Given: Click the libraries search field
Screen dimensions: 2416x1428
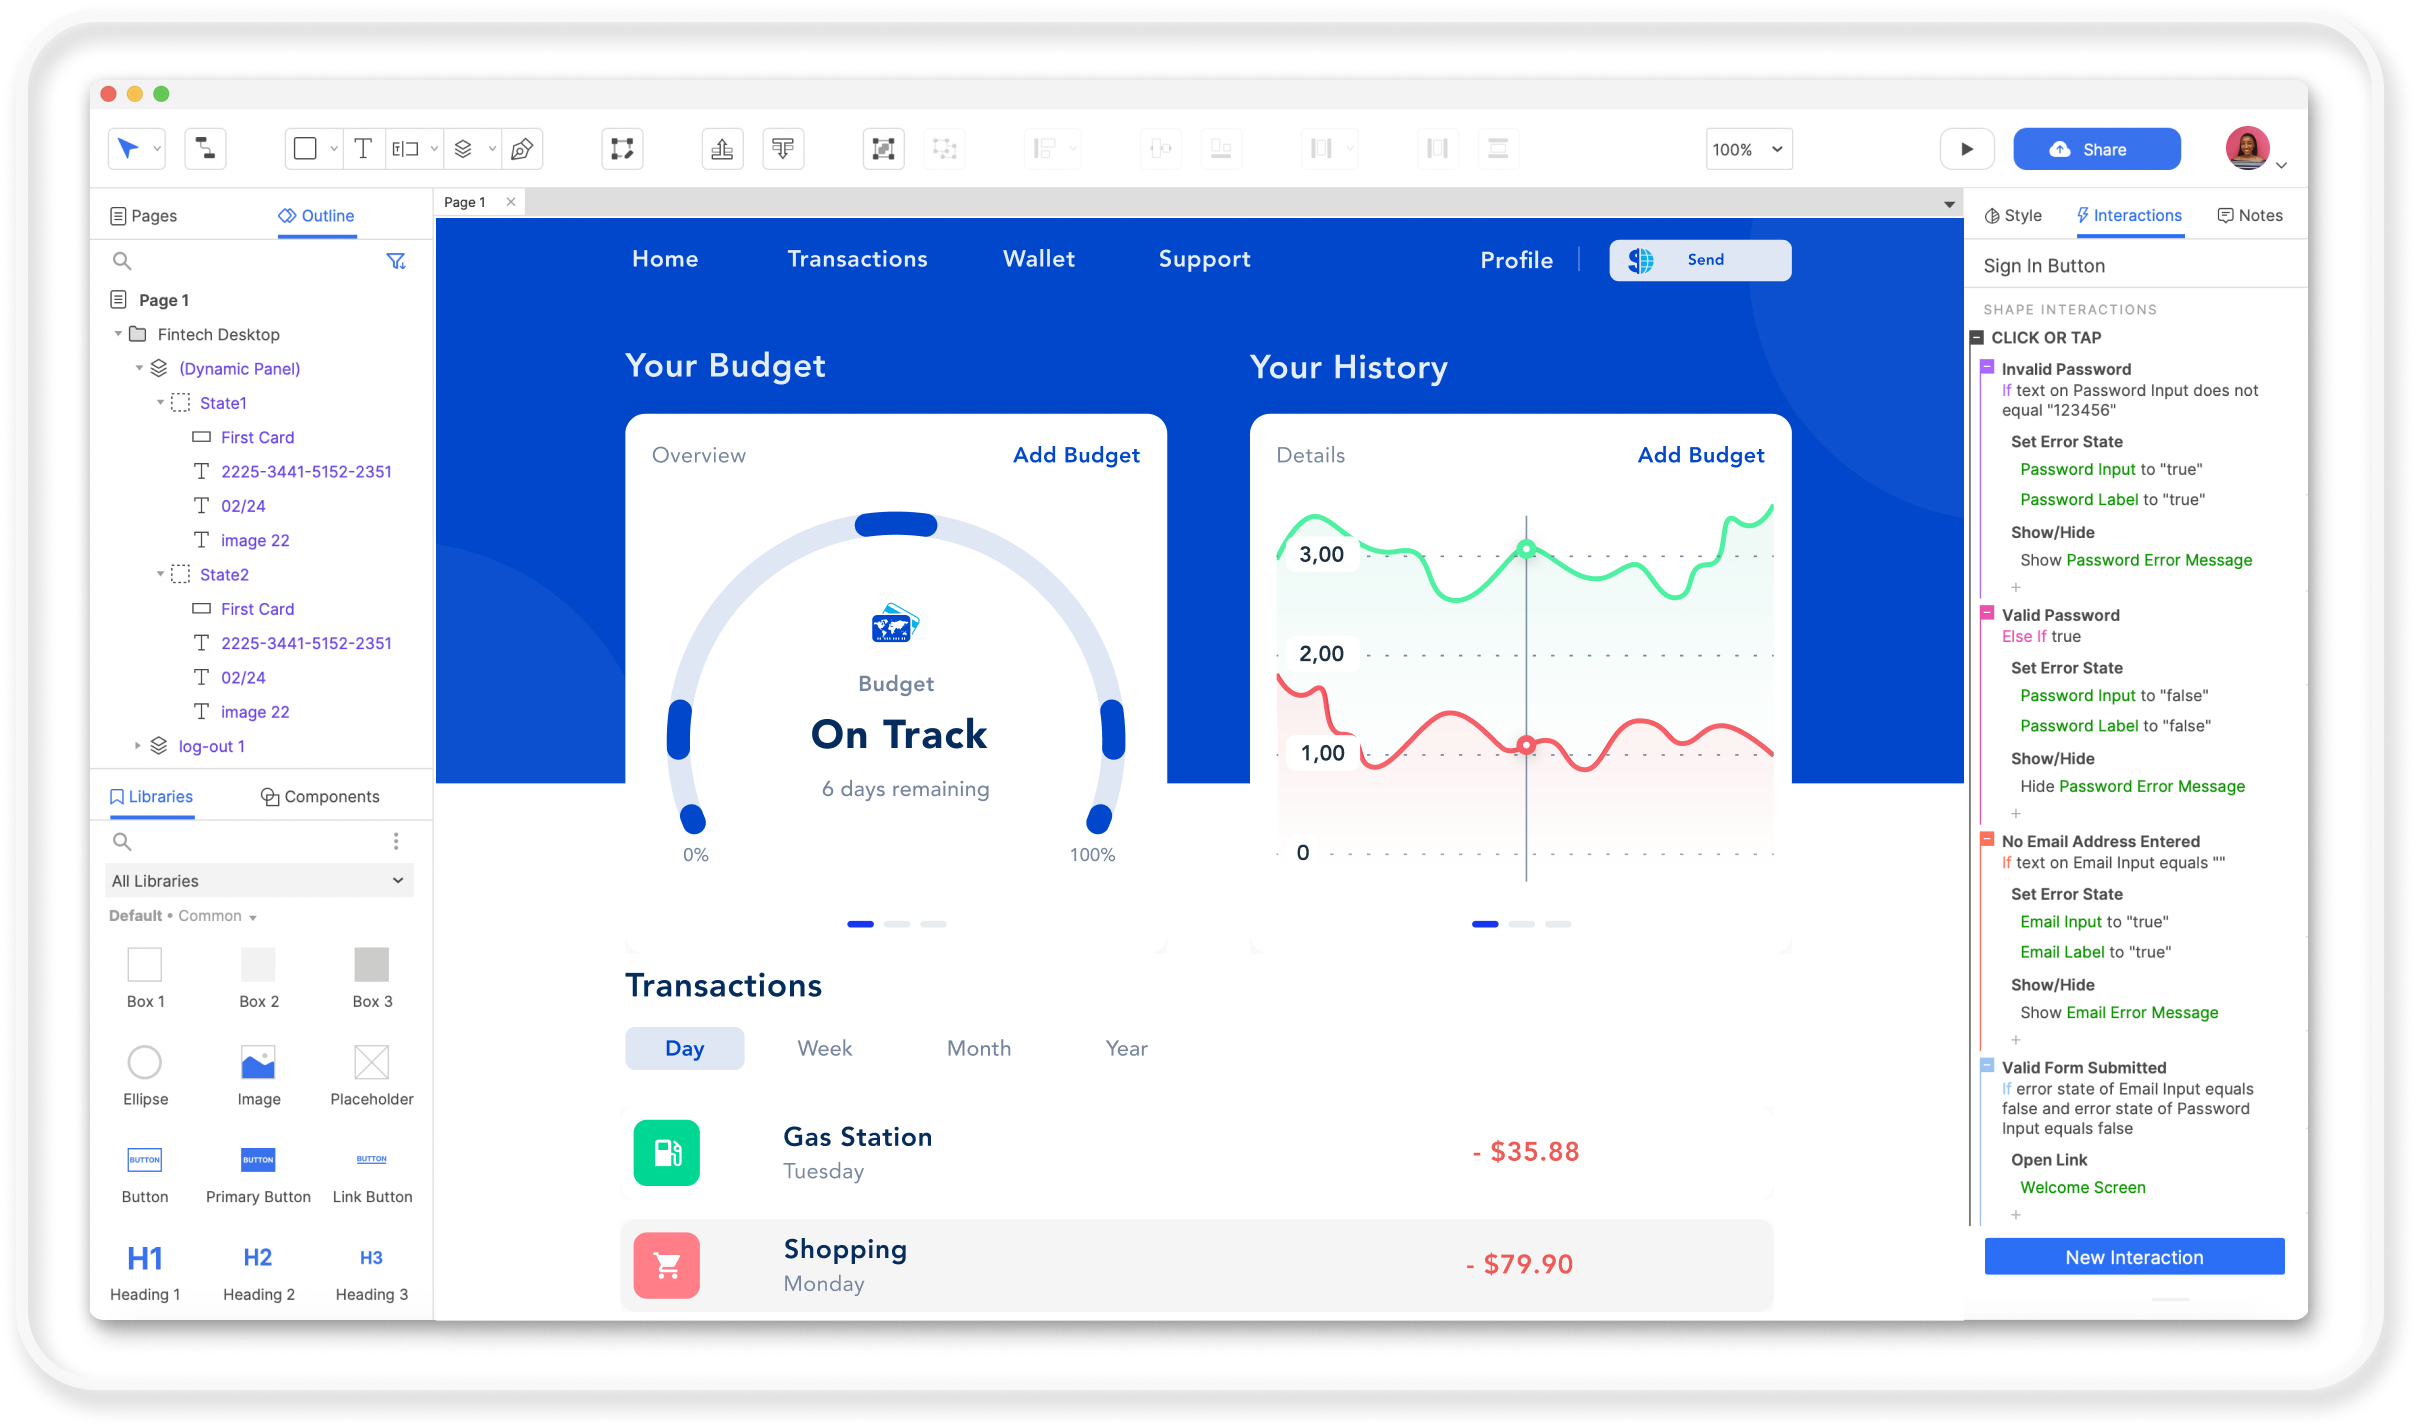Looking at the screenshot, I should (250, 841).
